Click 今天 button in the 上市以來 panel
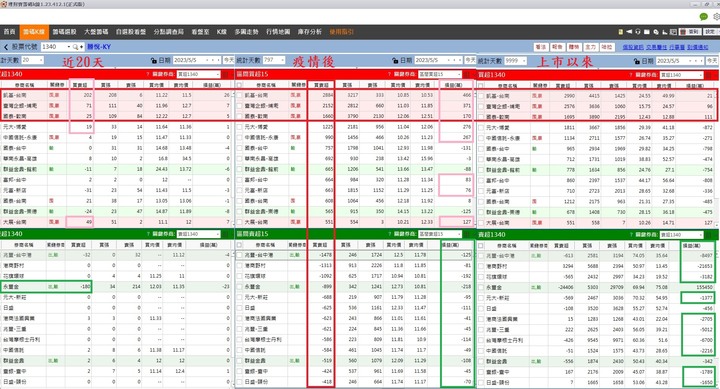 712,61
